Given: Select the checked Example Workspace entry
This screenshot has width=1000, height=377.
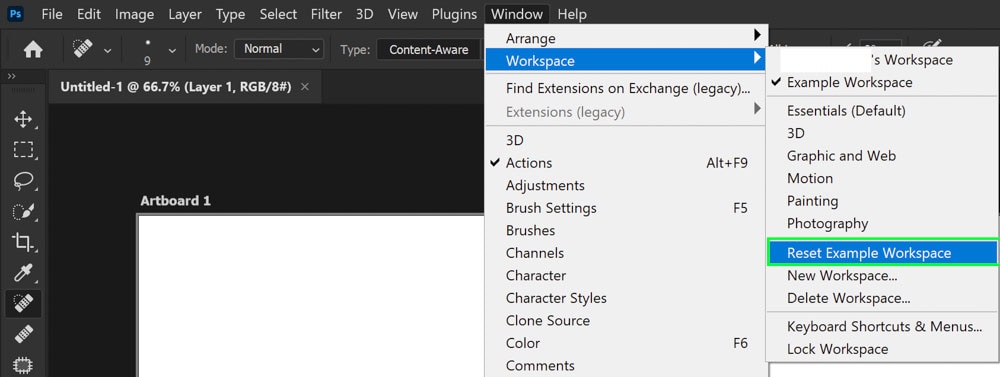Looking at the screenshot, I should pyautogui.click(x=883, y=82).
